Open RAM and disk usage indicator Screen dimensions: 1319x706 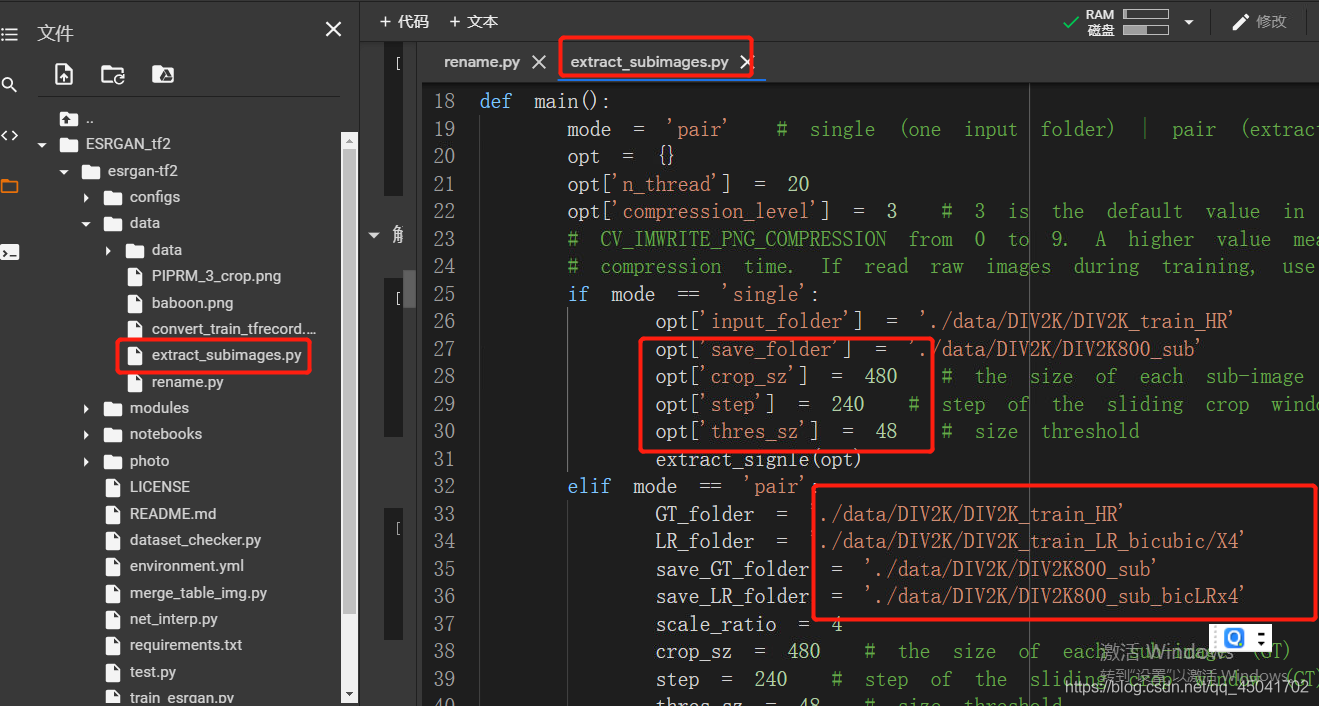1128,22
